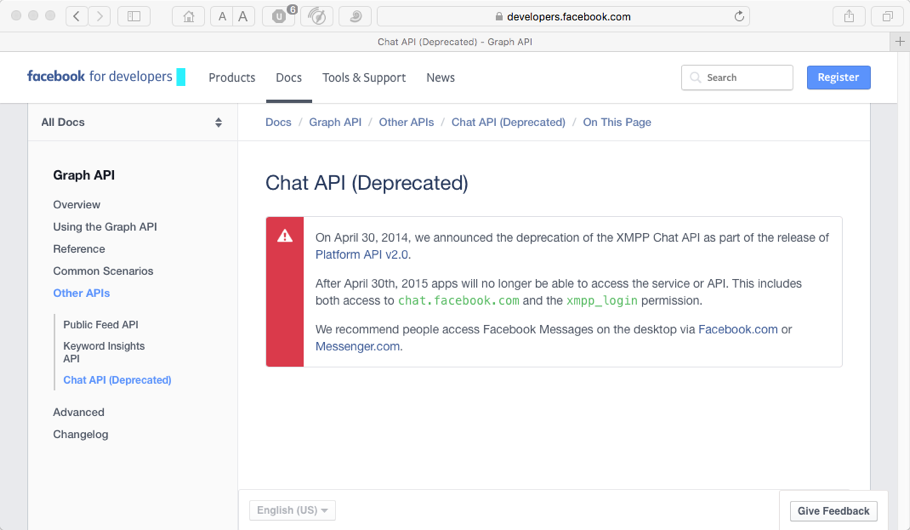Open the uBlock extension icon with badge
Screen dimensions: 910x530
tap(280, 16)
